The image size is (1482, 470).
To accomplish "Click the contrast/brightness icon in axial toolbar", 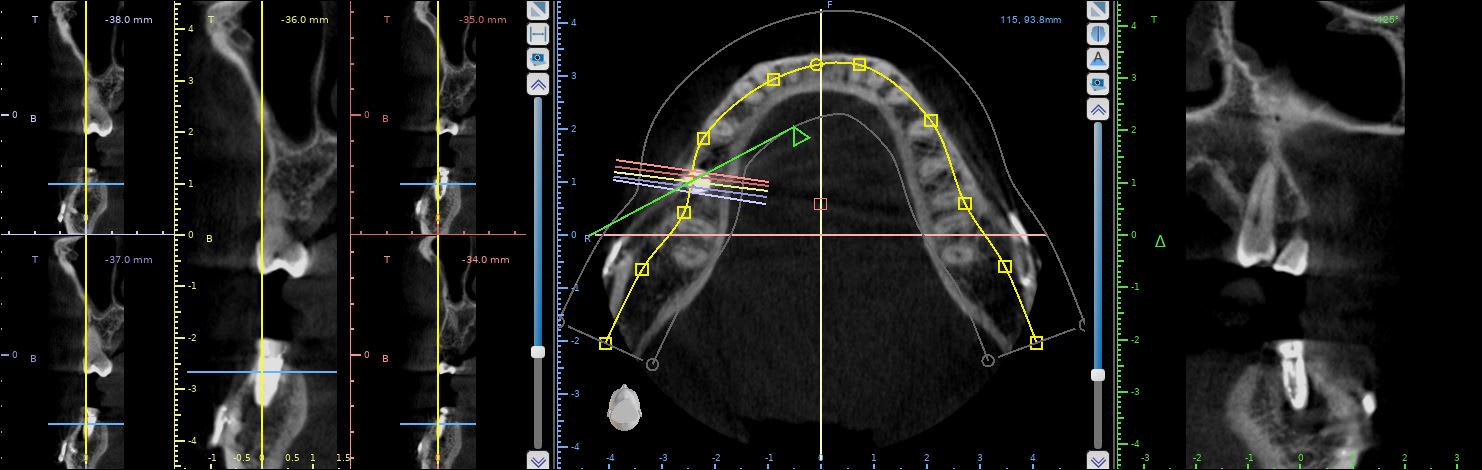I will pyautogui.click(x=538, y=10).
